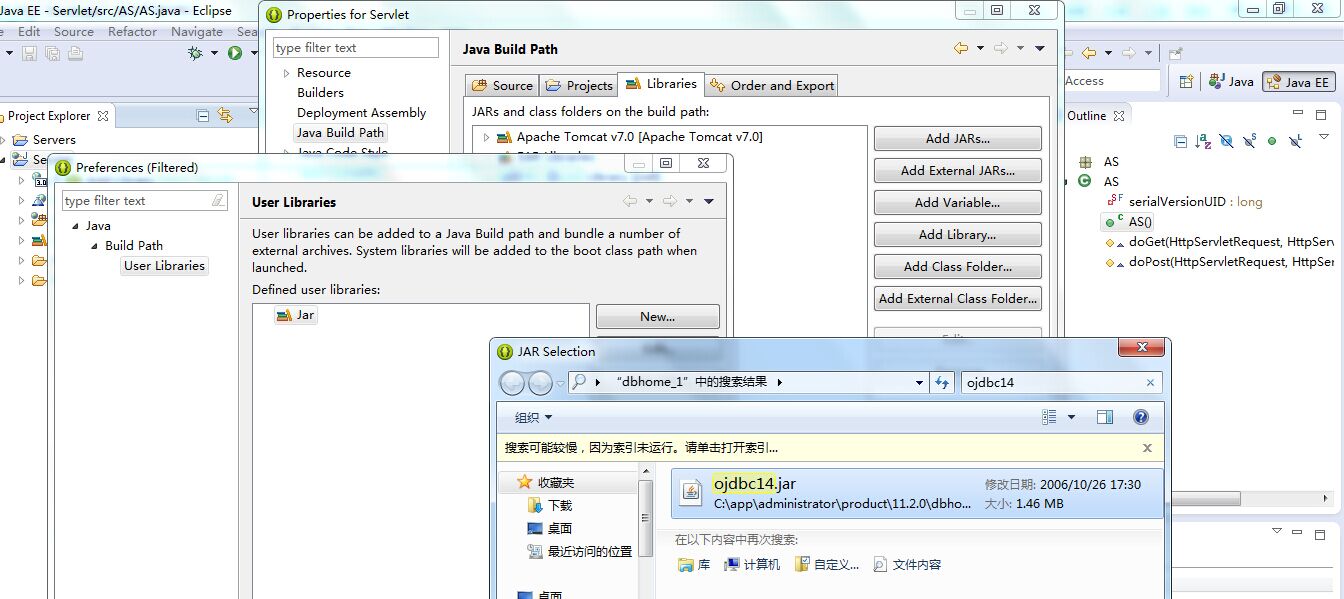Hide local types in the Outline view
Viewport: 1344px width, 599px height.
coord(1296,142)
